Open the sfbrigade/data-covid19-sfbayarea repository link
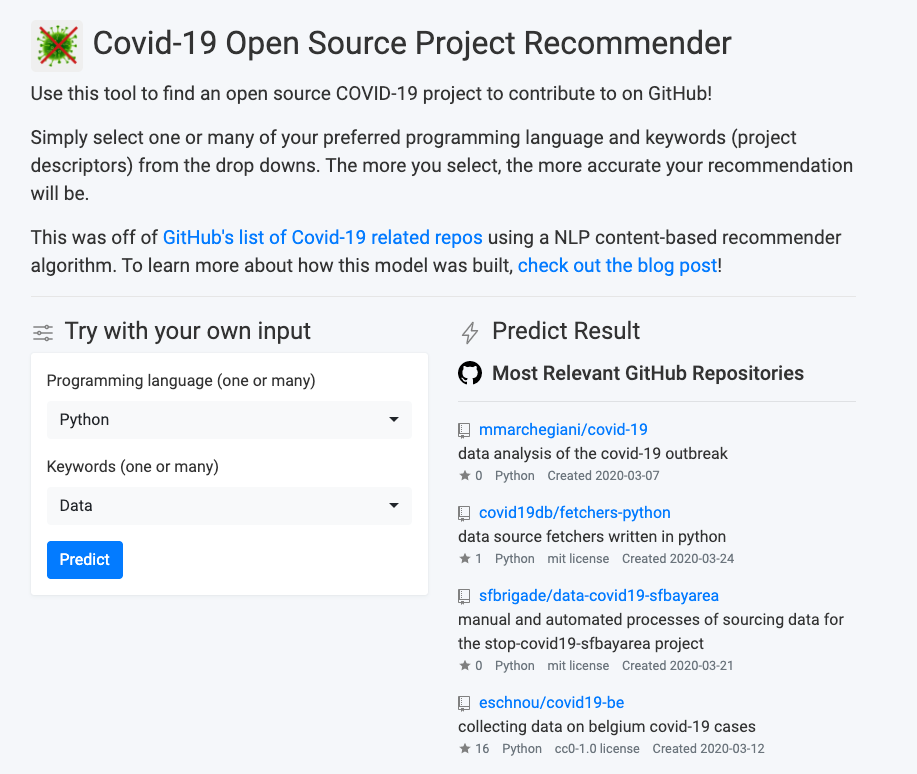Screen dimensions: 917x774 (x=599, y=596)
